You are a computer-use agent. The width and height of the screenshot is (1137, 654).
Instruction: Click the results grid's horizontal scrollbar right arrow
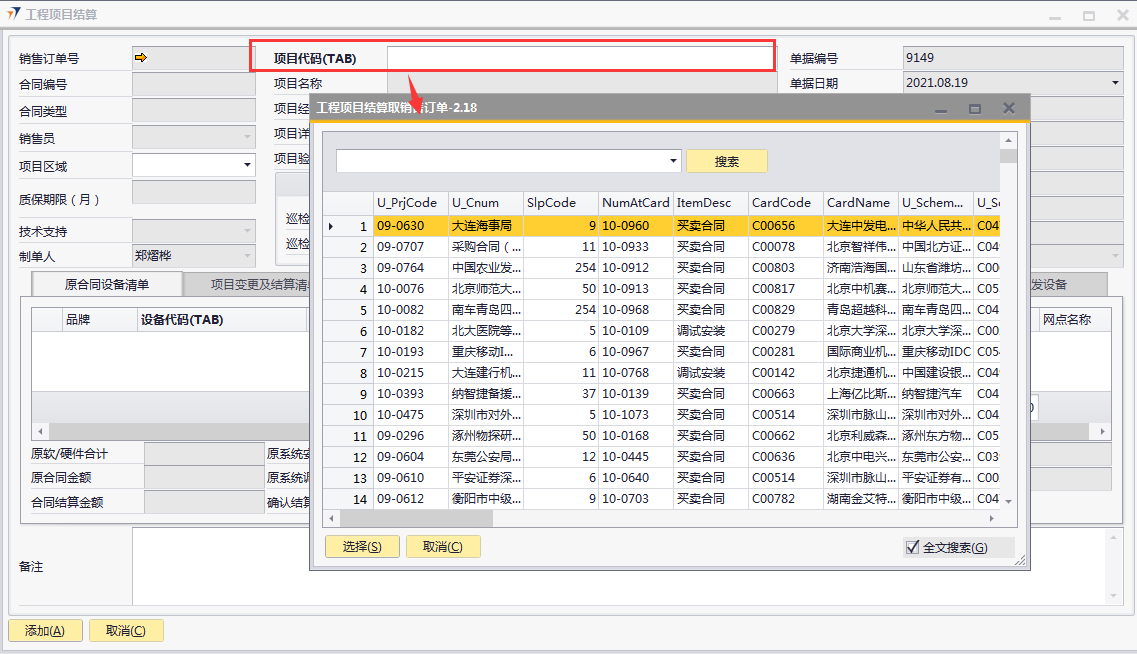[991, 519]
